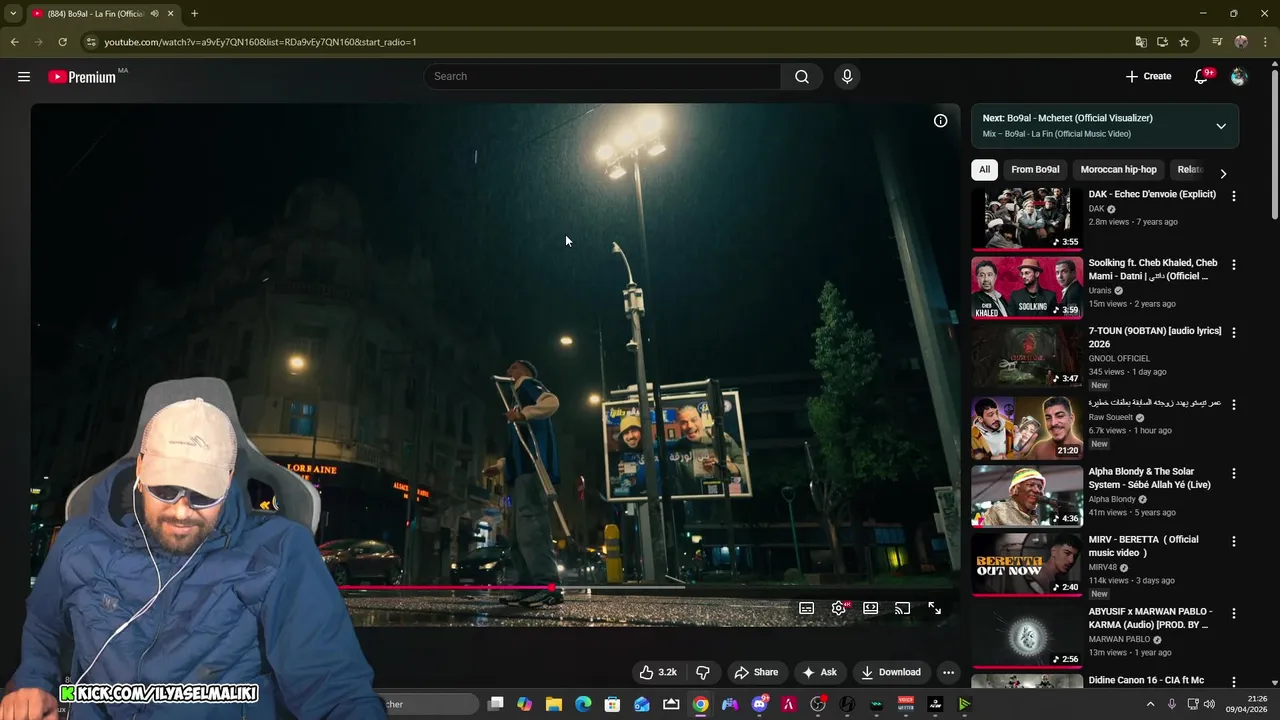Open options for DAK Echec D'envoie video
Viewport: 1280px width, 720px height.
tap(1233, 196)
